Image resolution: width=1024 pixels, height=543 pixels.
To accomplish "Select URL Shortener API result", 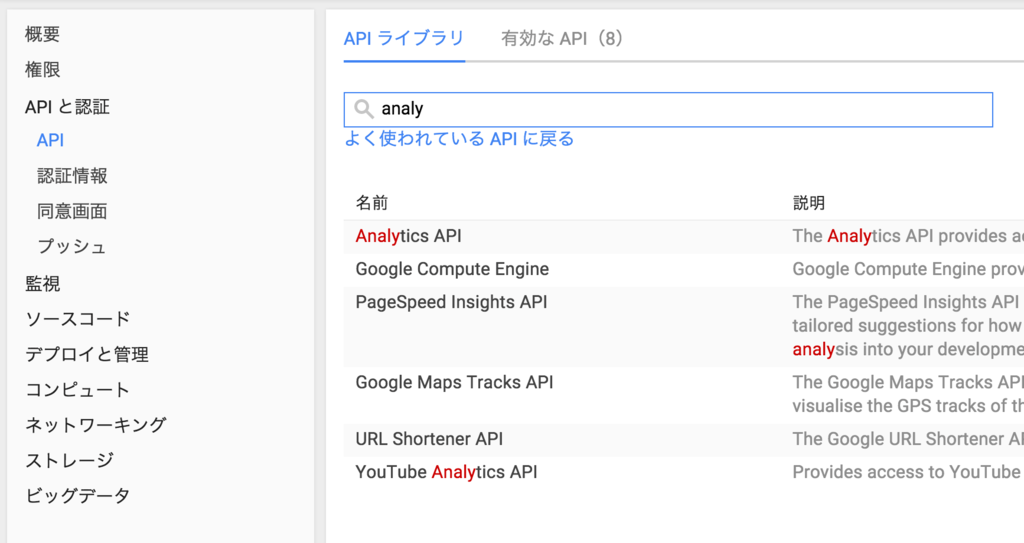I will pyautogui.click(x=429, y=439).
